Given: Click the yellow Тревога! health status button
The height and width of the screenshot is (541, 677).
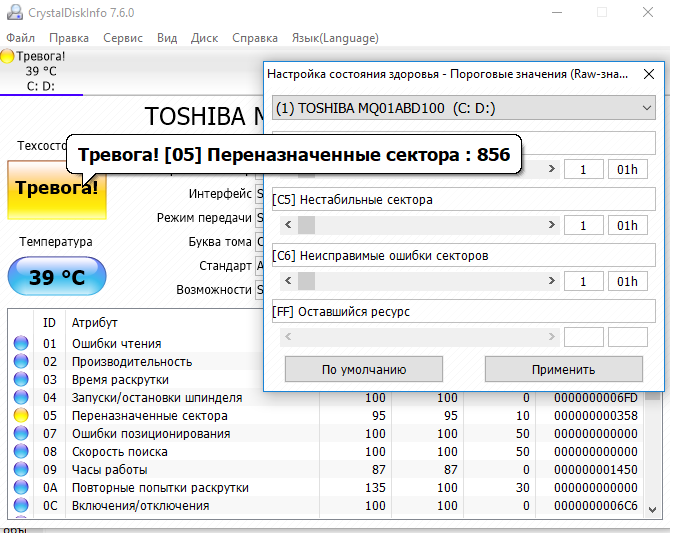Looking at the screenshot, I should [57, 190].
